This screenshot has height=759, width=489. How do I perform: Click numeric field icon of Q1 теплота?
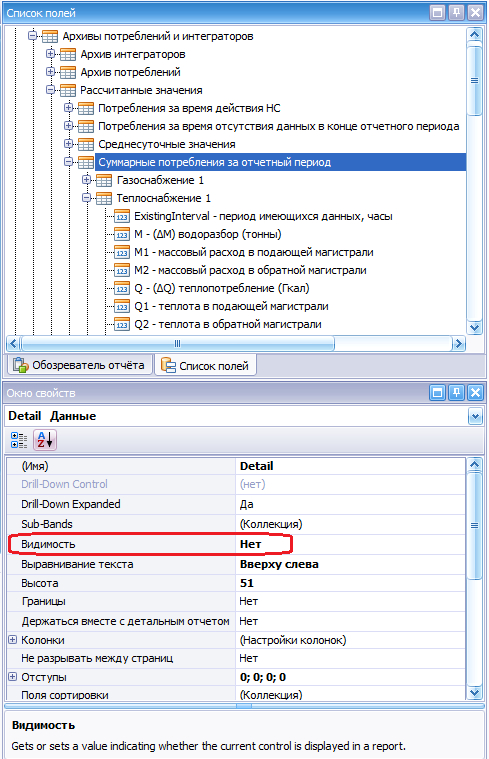122,306
